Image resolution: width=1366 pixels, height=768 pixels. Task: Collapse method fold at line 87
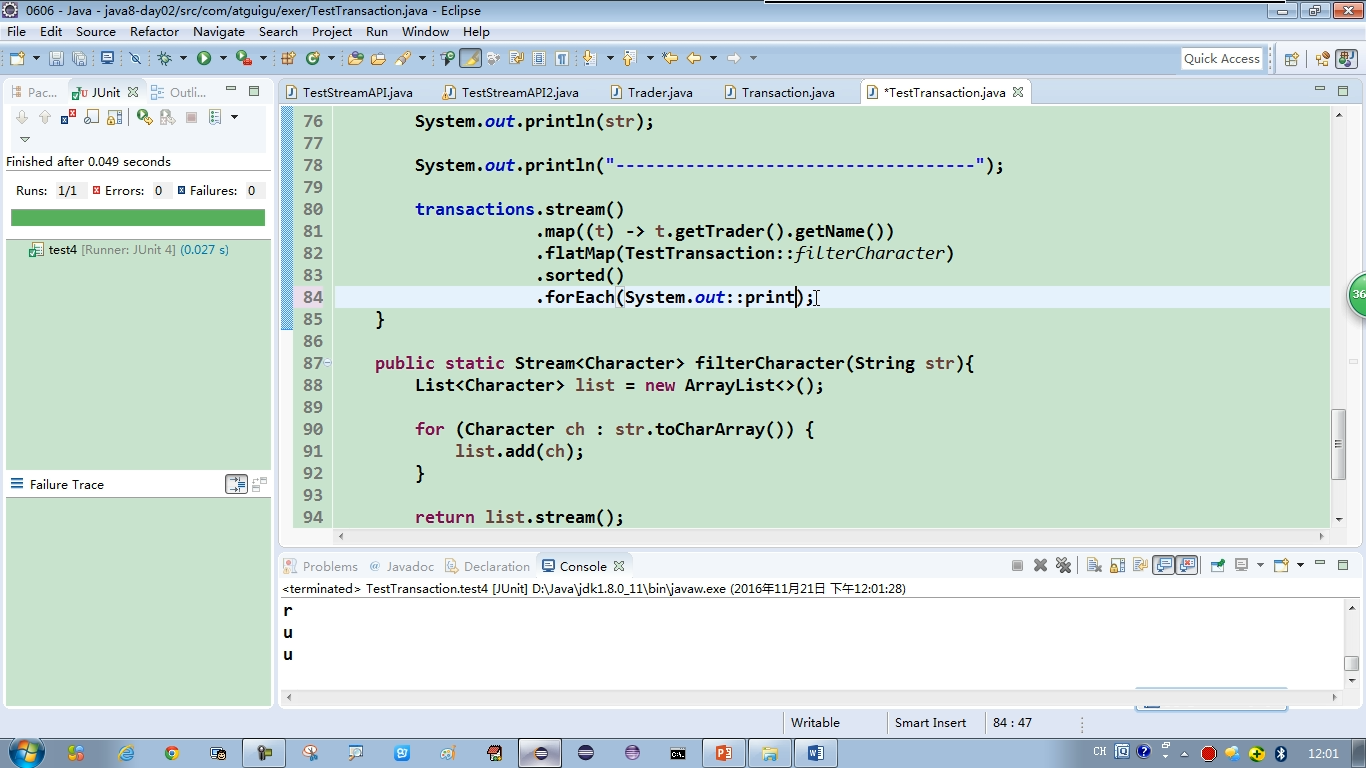pyautogui.click(x=328, y=363)
